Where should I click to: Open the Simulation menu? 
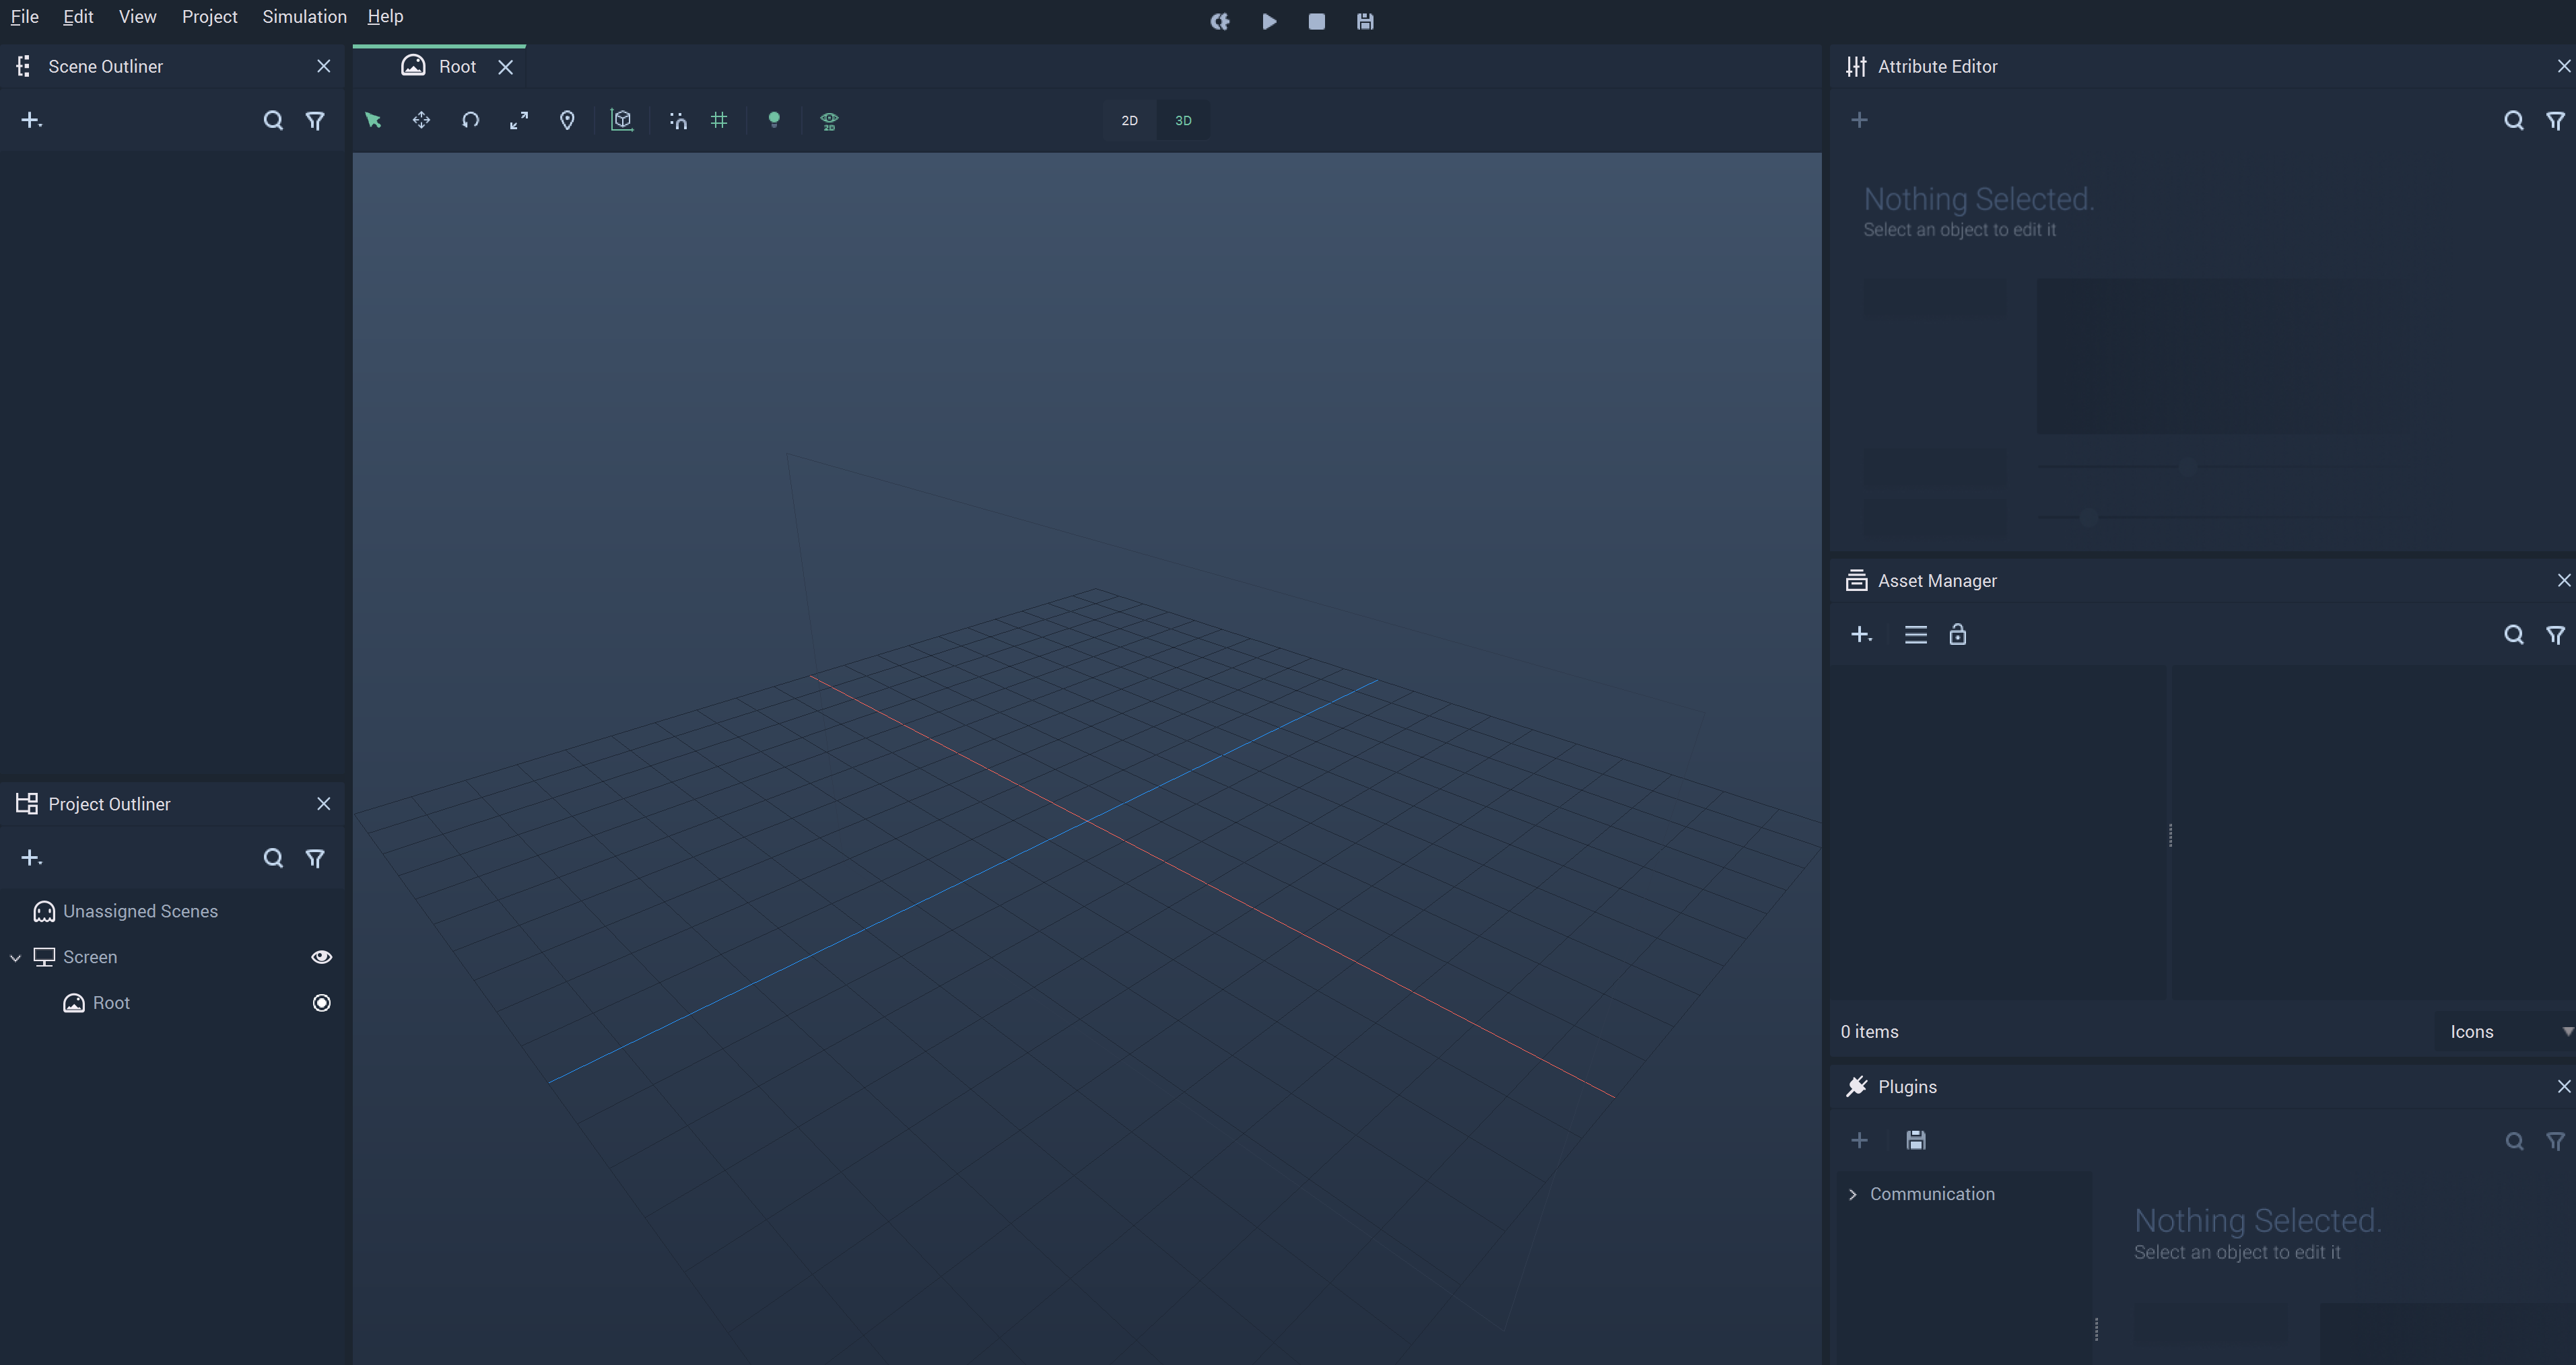coord(304,16)
